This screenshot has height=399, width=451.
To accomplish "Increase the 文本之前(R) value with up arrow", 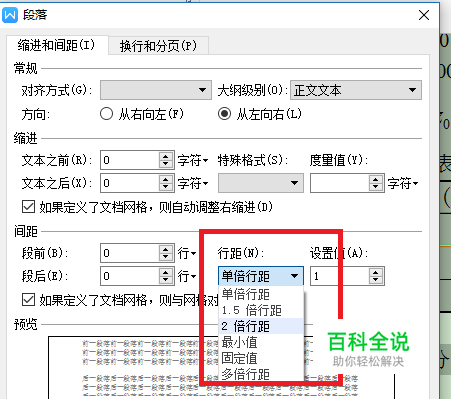I will (x=166, y=156).
